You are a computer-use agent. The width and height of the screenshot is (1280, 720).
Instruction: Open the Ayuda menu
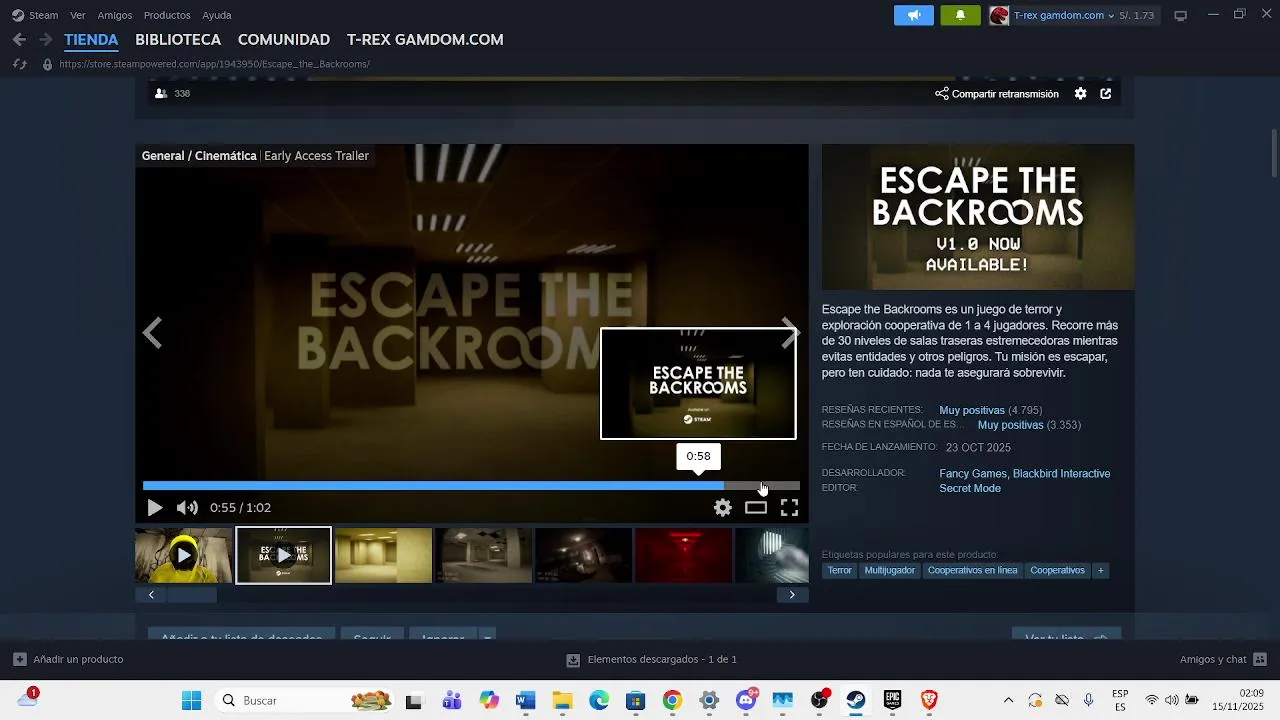coord(217,15)
